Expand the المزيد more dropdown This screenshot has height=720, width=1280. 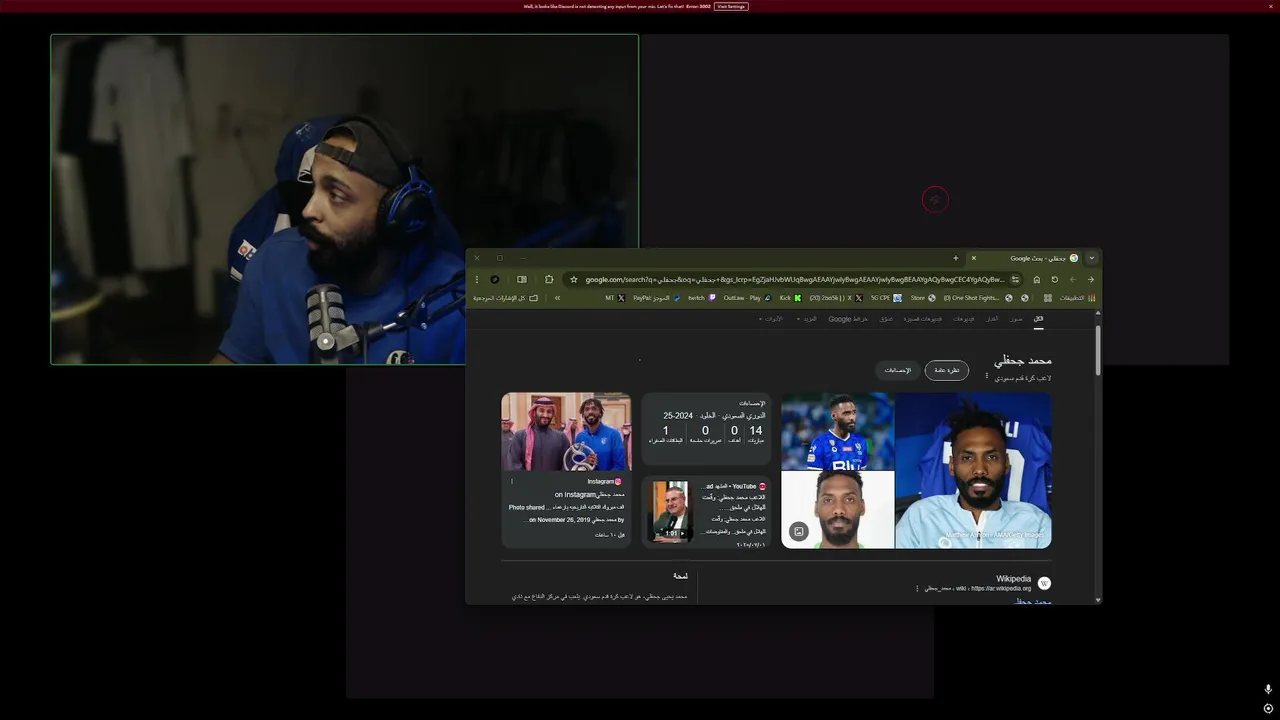coord(807,319)
